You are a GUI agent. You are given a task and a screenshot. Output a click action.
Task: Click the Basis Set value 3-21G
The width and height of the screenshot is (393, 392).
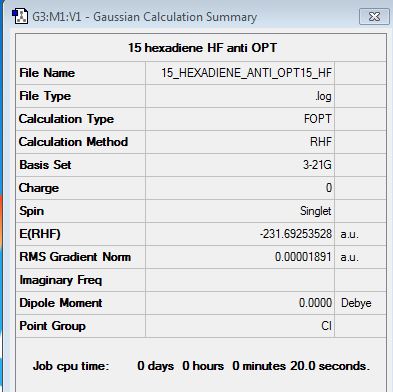point(317,165)
